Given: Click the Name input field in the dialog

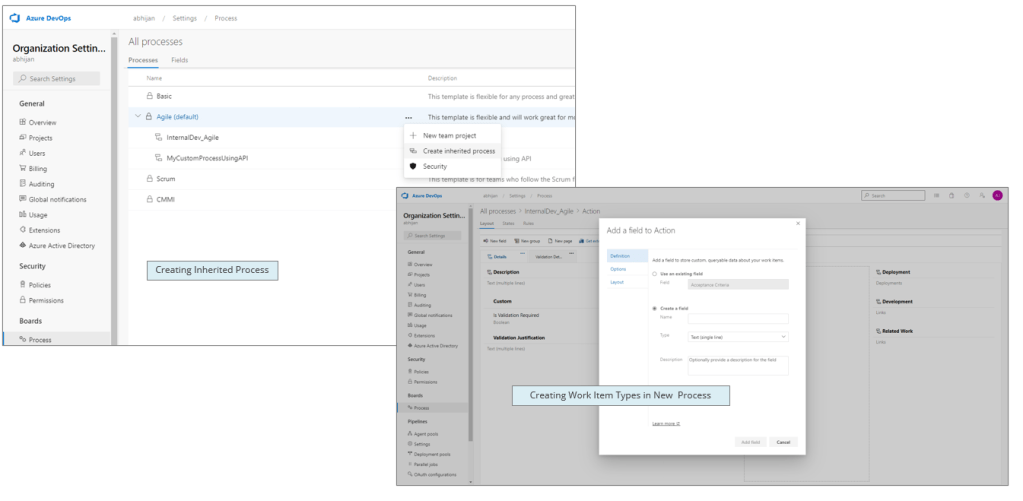Looking at the screenshot, I should 737,319.
